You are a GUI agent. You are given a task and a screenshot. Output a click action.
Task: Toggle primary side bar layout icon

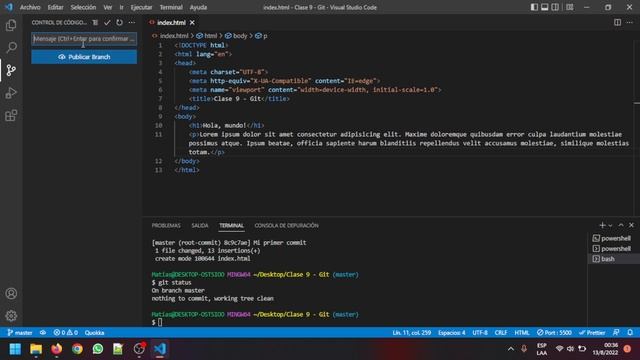(534, 7)
